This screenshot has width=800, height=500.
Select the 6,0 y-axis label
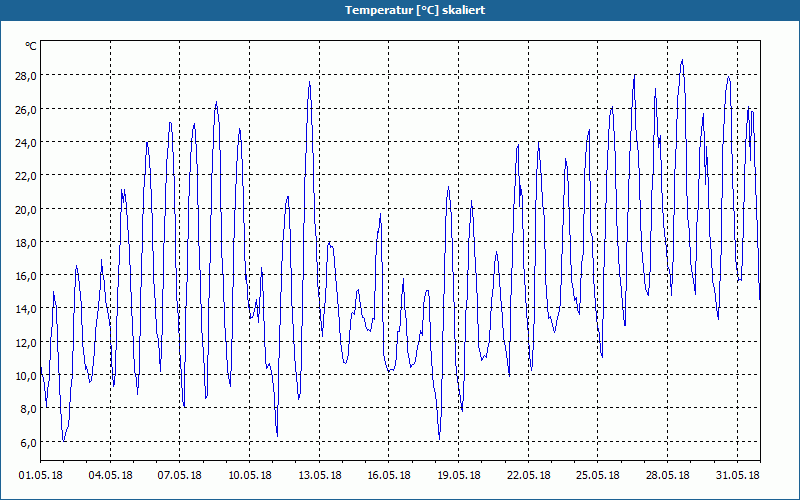pyautogui.click(x=28, y=443)
